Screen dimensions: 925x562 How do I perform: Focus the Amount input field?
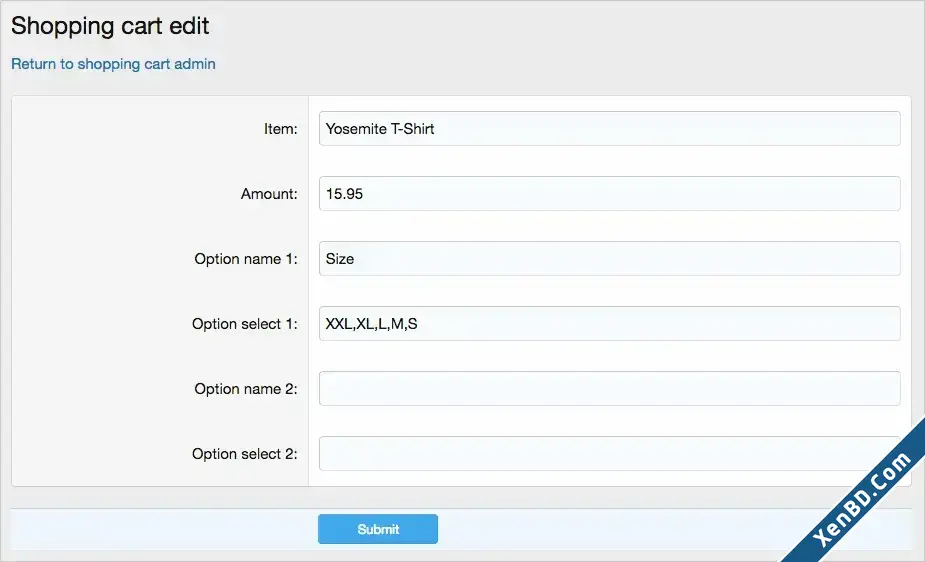[x=609, y=193]
